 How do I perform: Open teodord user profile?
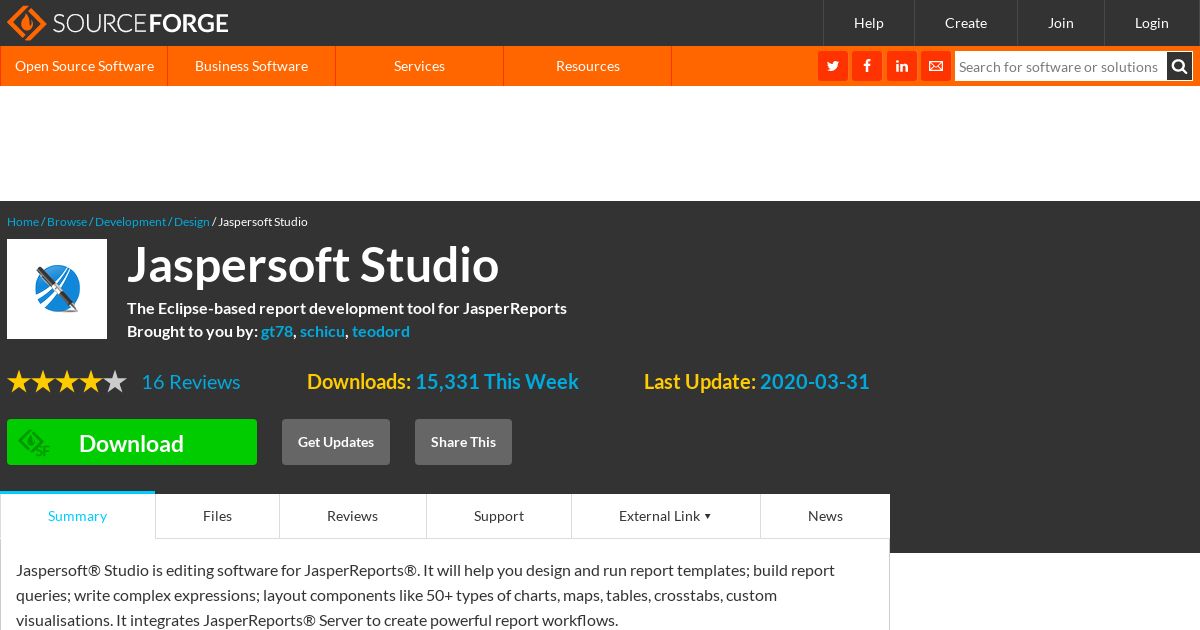click(381, 331)
